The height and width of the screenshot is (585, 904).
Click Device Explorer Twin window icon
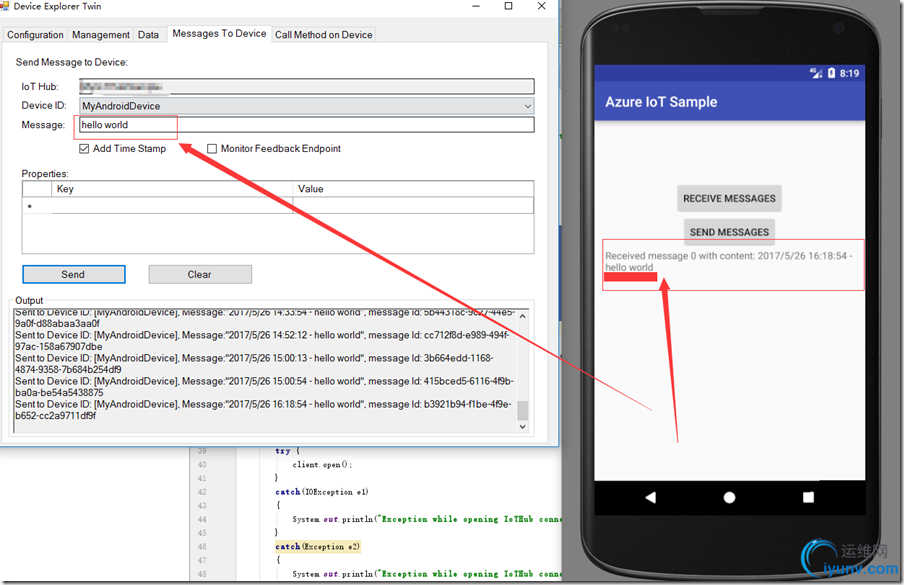coord(5,6)
